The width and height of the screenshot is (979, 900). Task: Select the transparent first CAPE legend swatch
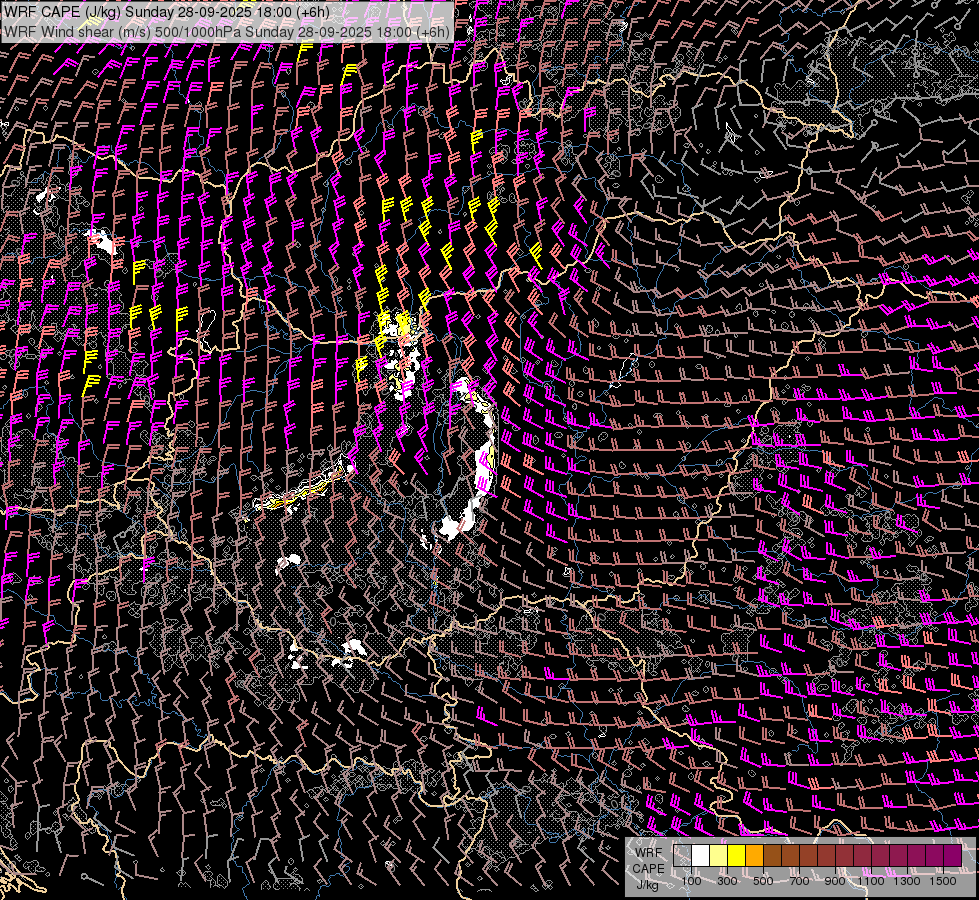click(682, 855)
